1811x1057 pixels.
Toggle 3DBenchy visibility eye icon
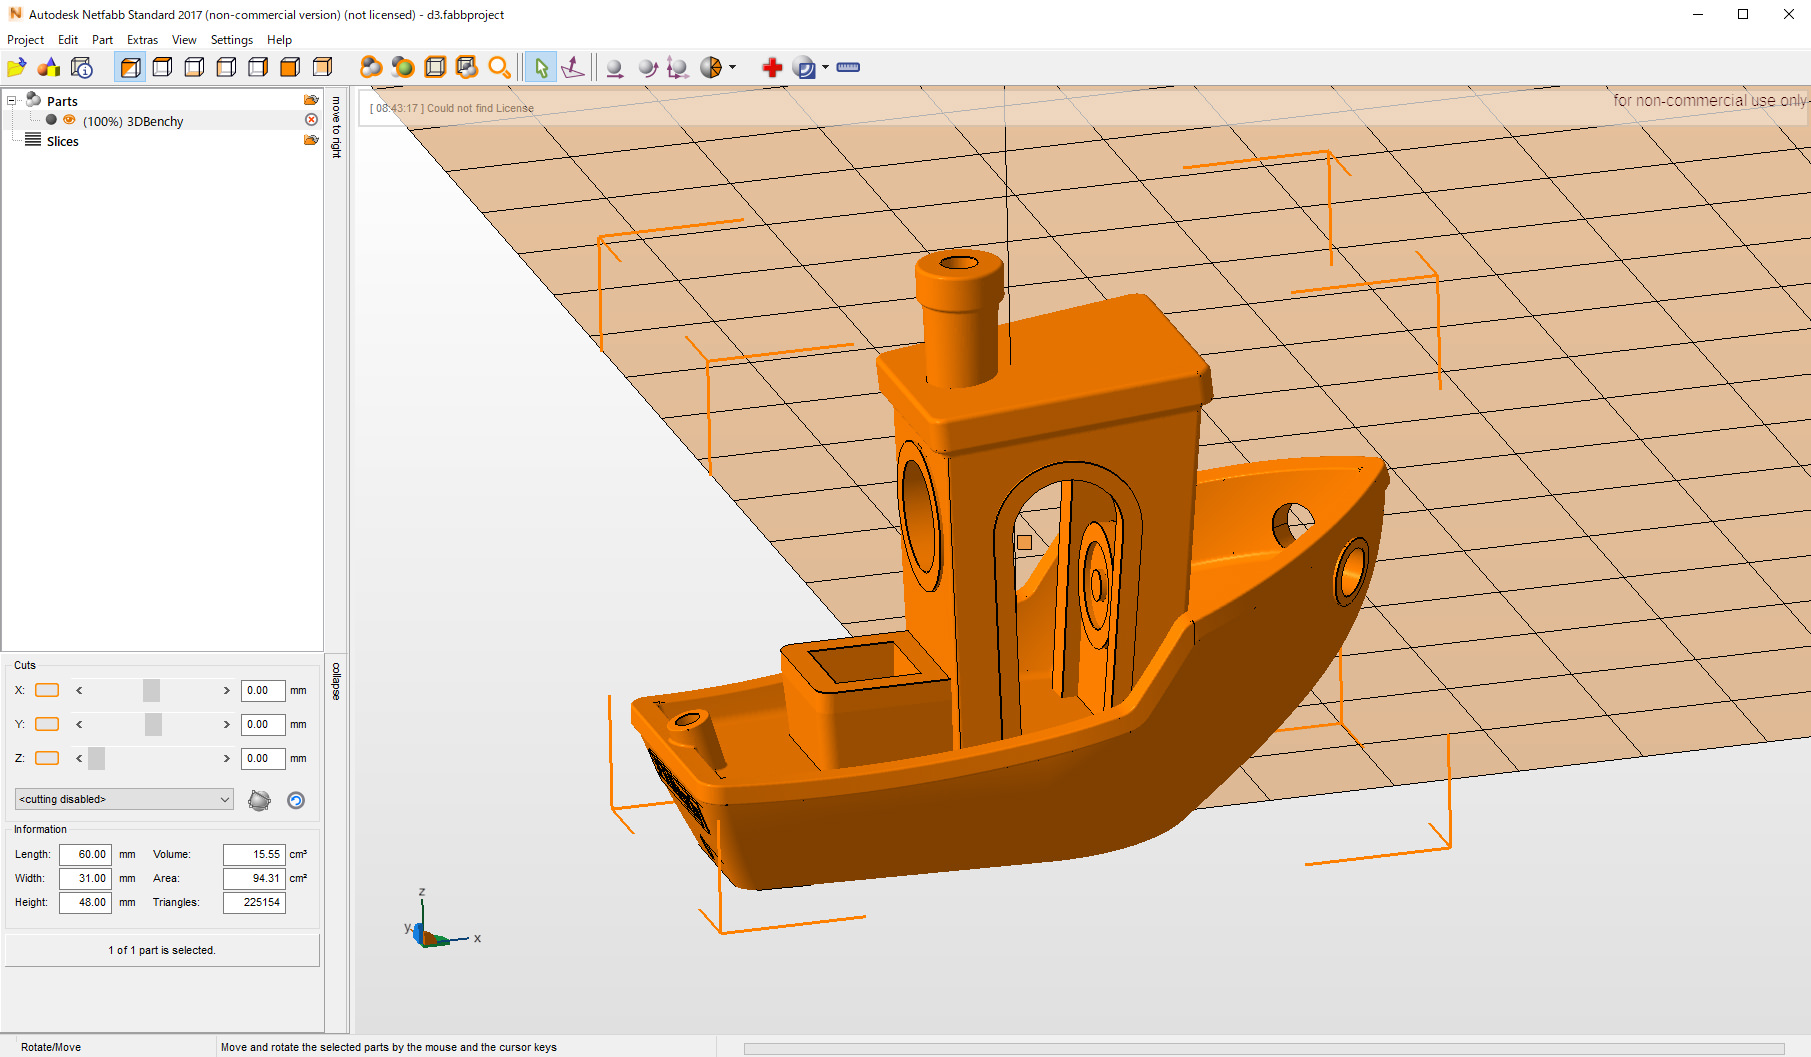(x=69, y=120)
